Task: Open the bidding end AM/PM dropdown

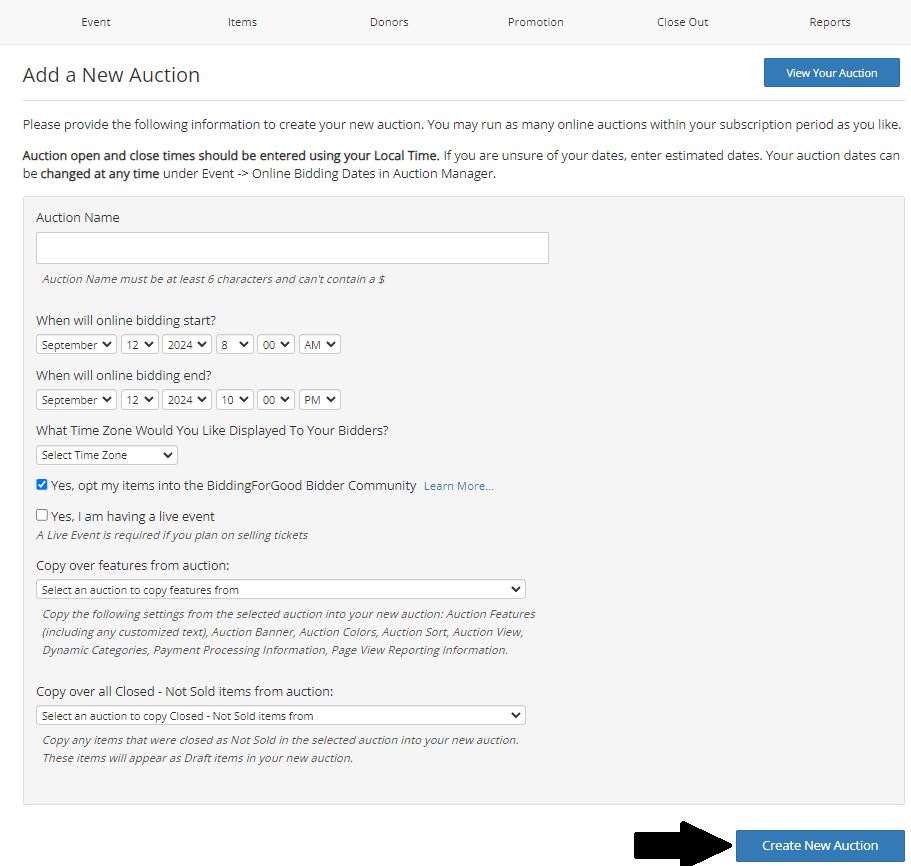Action: point(320,400)
